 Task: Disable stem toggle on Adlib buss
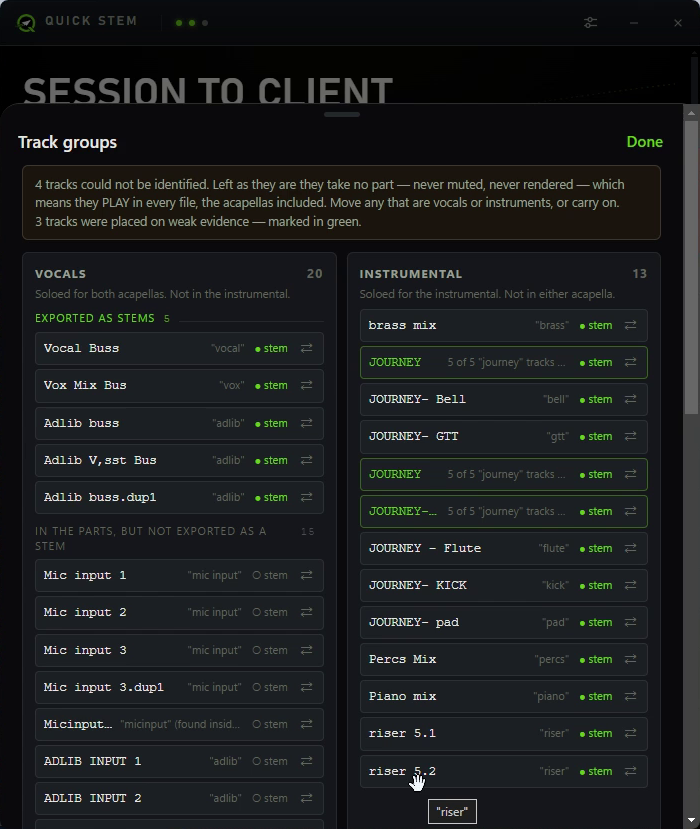[x=271, y=423]
